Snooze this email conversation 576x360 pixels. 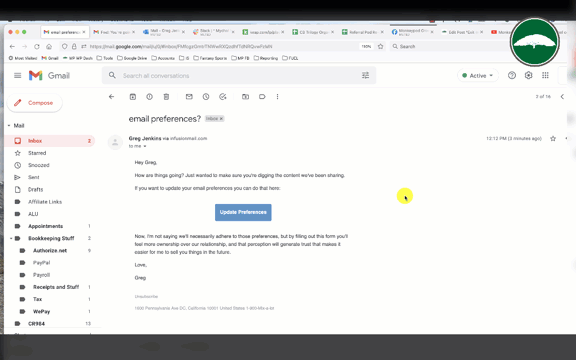point(206,97)
